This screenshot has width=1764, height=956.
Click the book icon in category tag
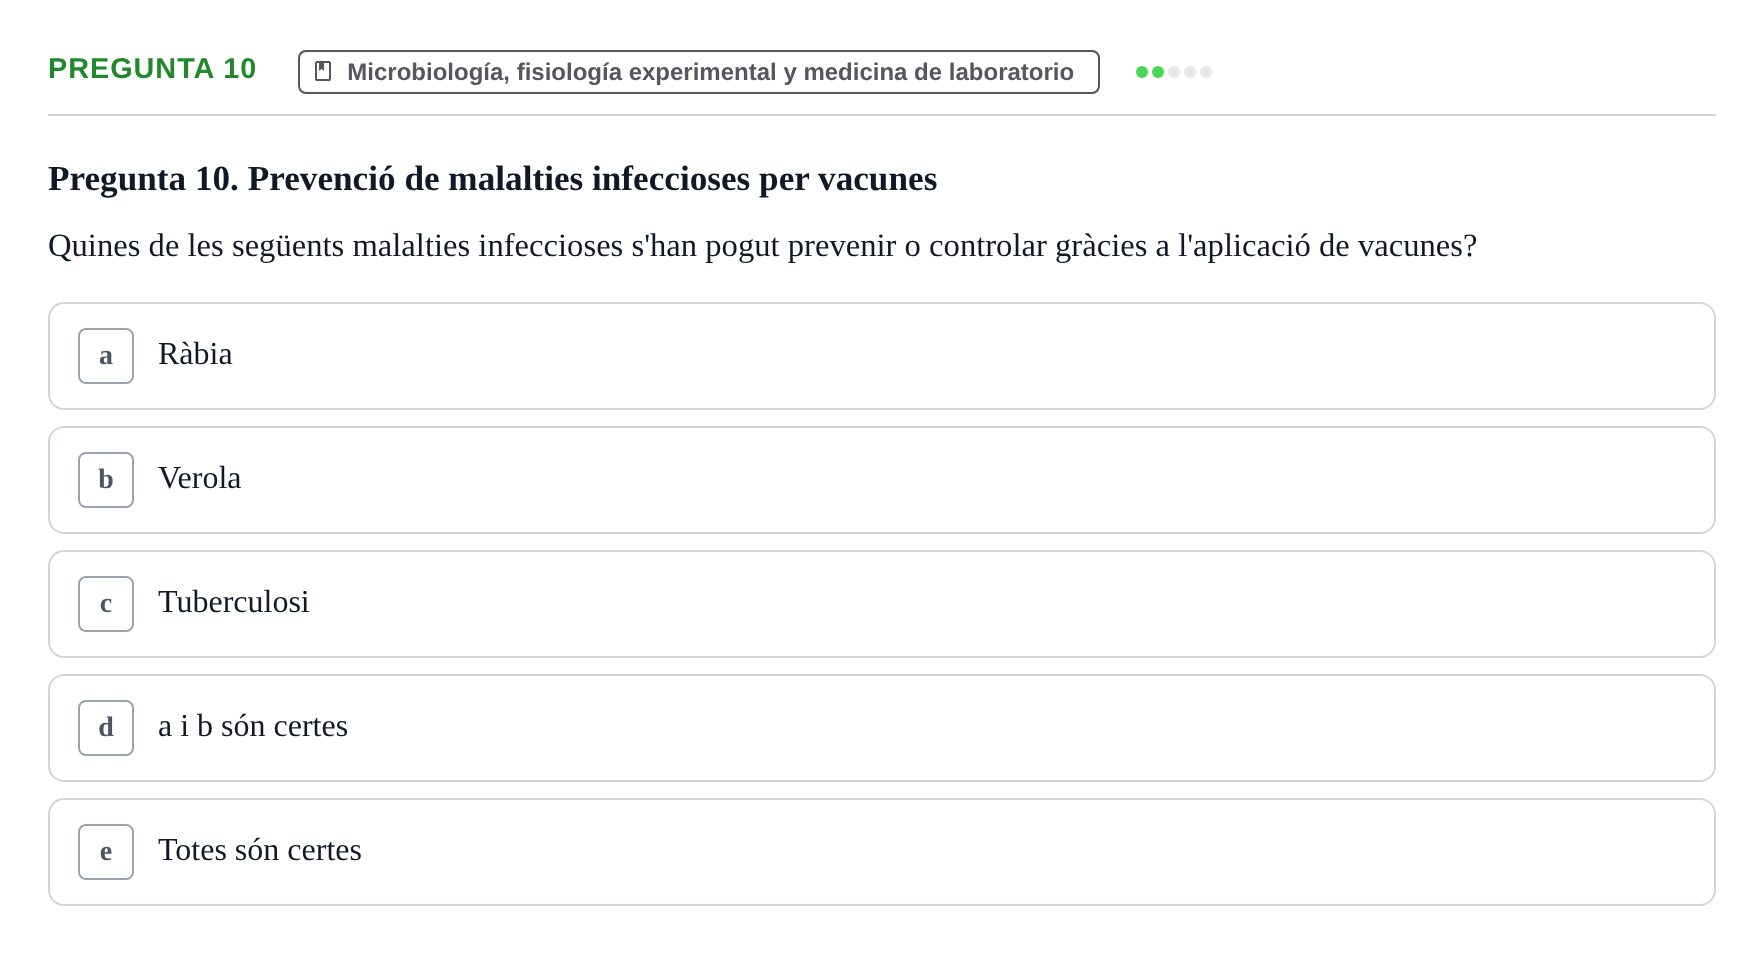(x=323, y=71)
